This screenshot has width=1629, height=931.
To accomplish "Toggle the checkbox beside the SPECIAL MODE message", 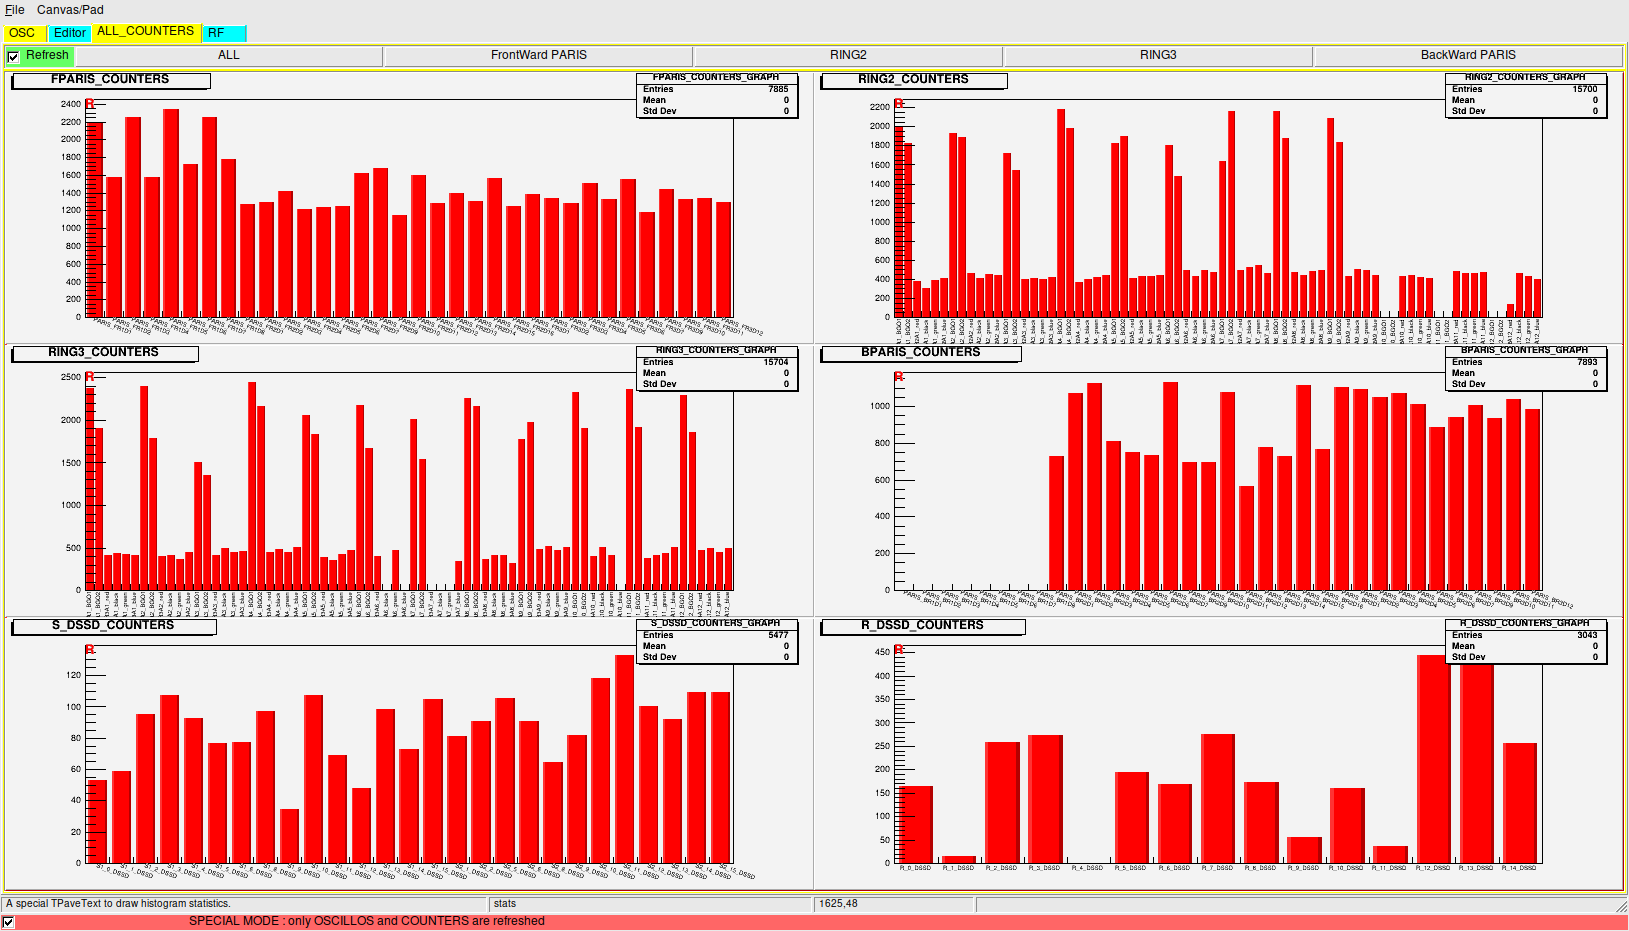I will tap(9, 922).
